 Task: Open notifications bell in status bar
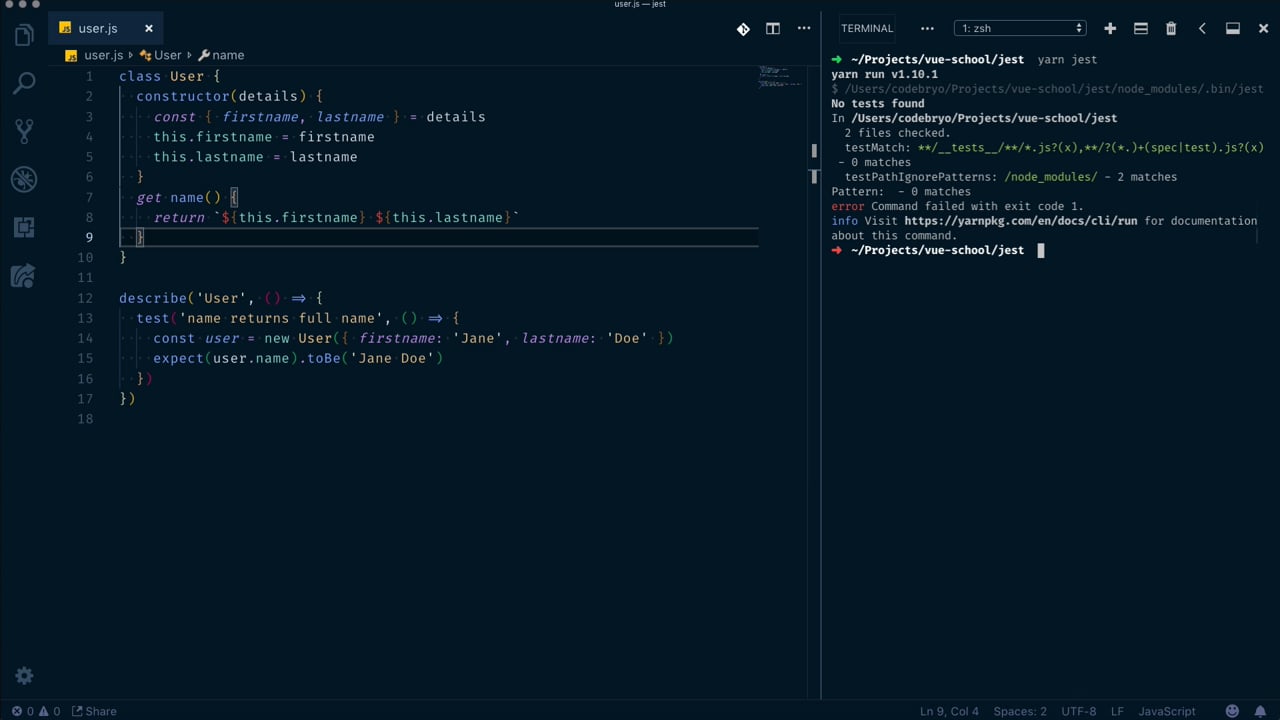pyautogui.click(x=1260, y=711)
